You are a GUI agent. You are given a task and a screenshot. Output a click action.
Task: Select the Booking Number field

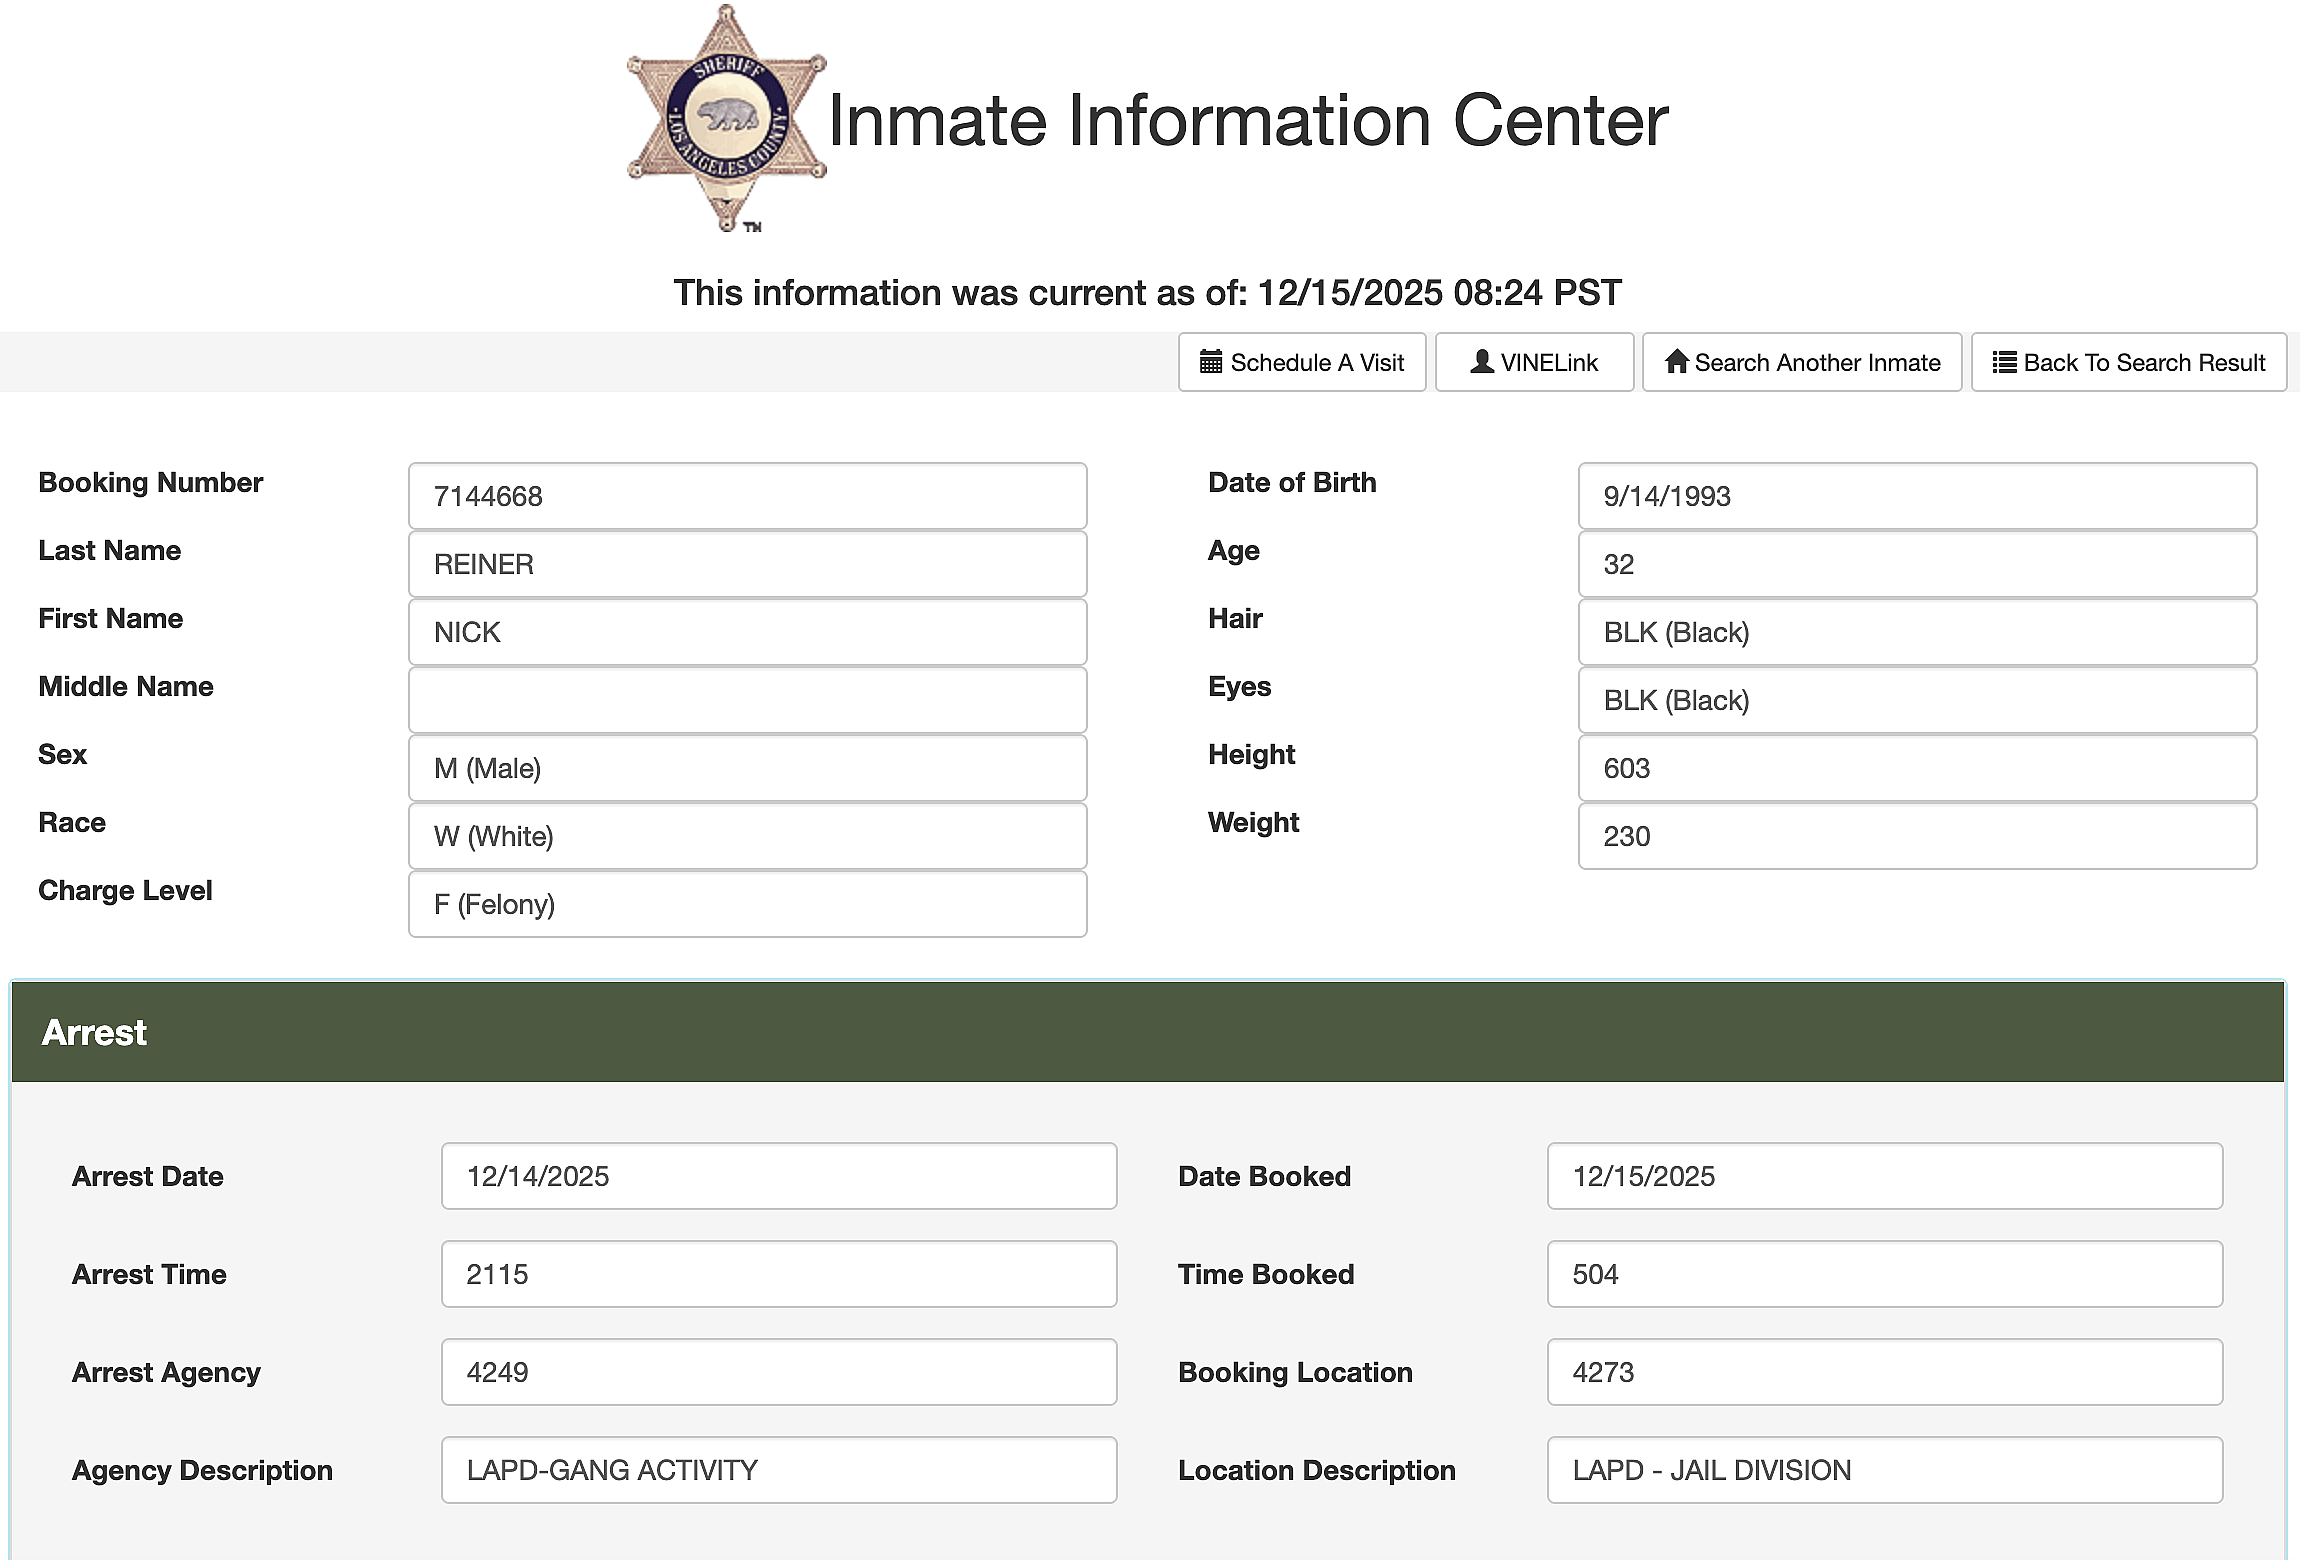(746, 496)
